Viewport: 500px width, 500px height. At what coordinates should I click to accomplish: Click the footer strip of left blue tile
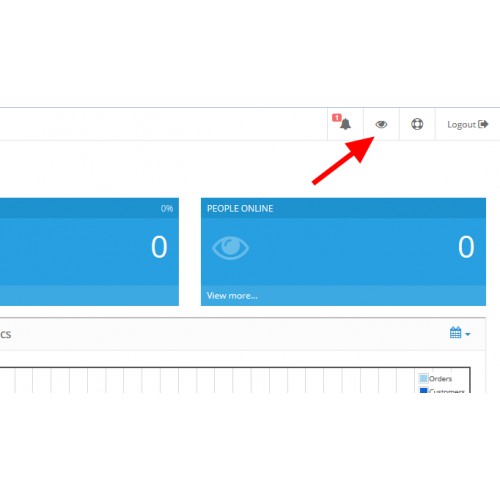pos(89,295)
